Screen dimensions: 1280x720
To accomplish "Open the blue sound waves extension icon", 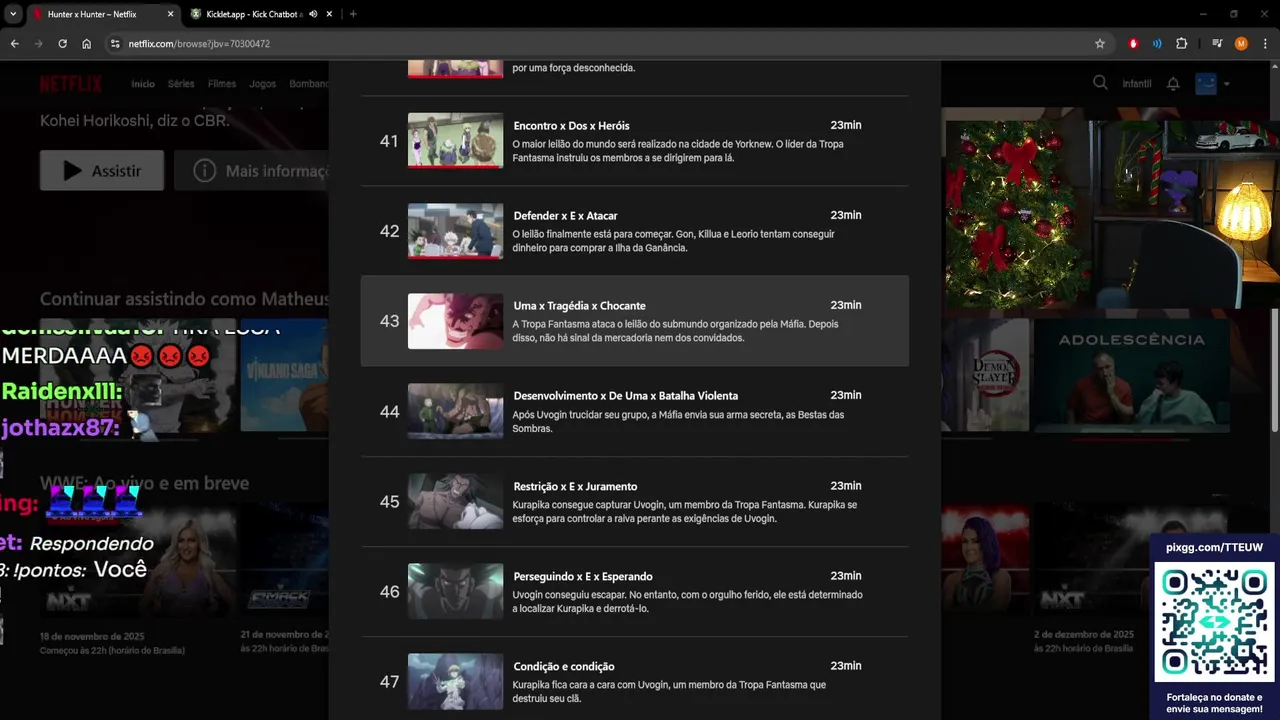I will pyautogui.click(x=1157, y=44).
